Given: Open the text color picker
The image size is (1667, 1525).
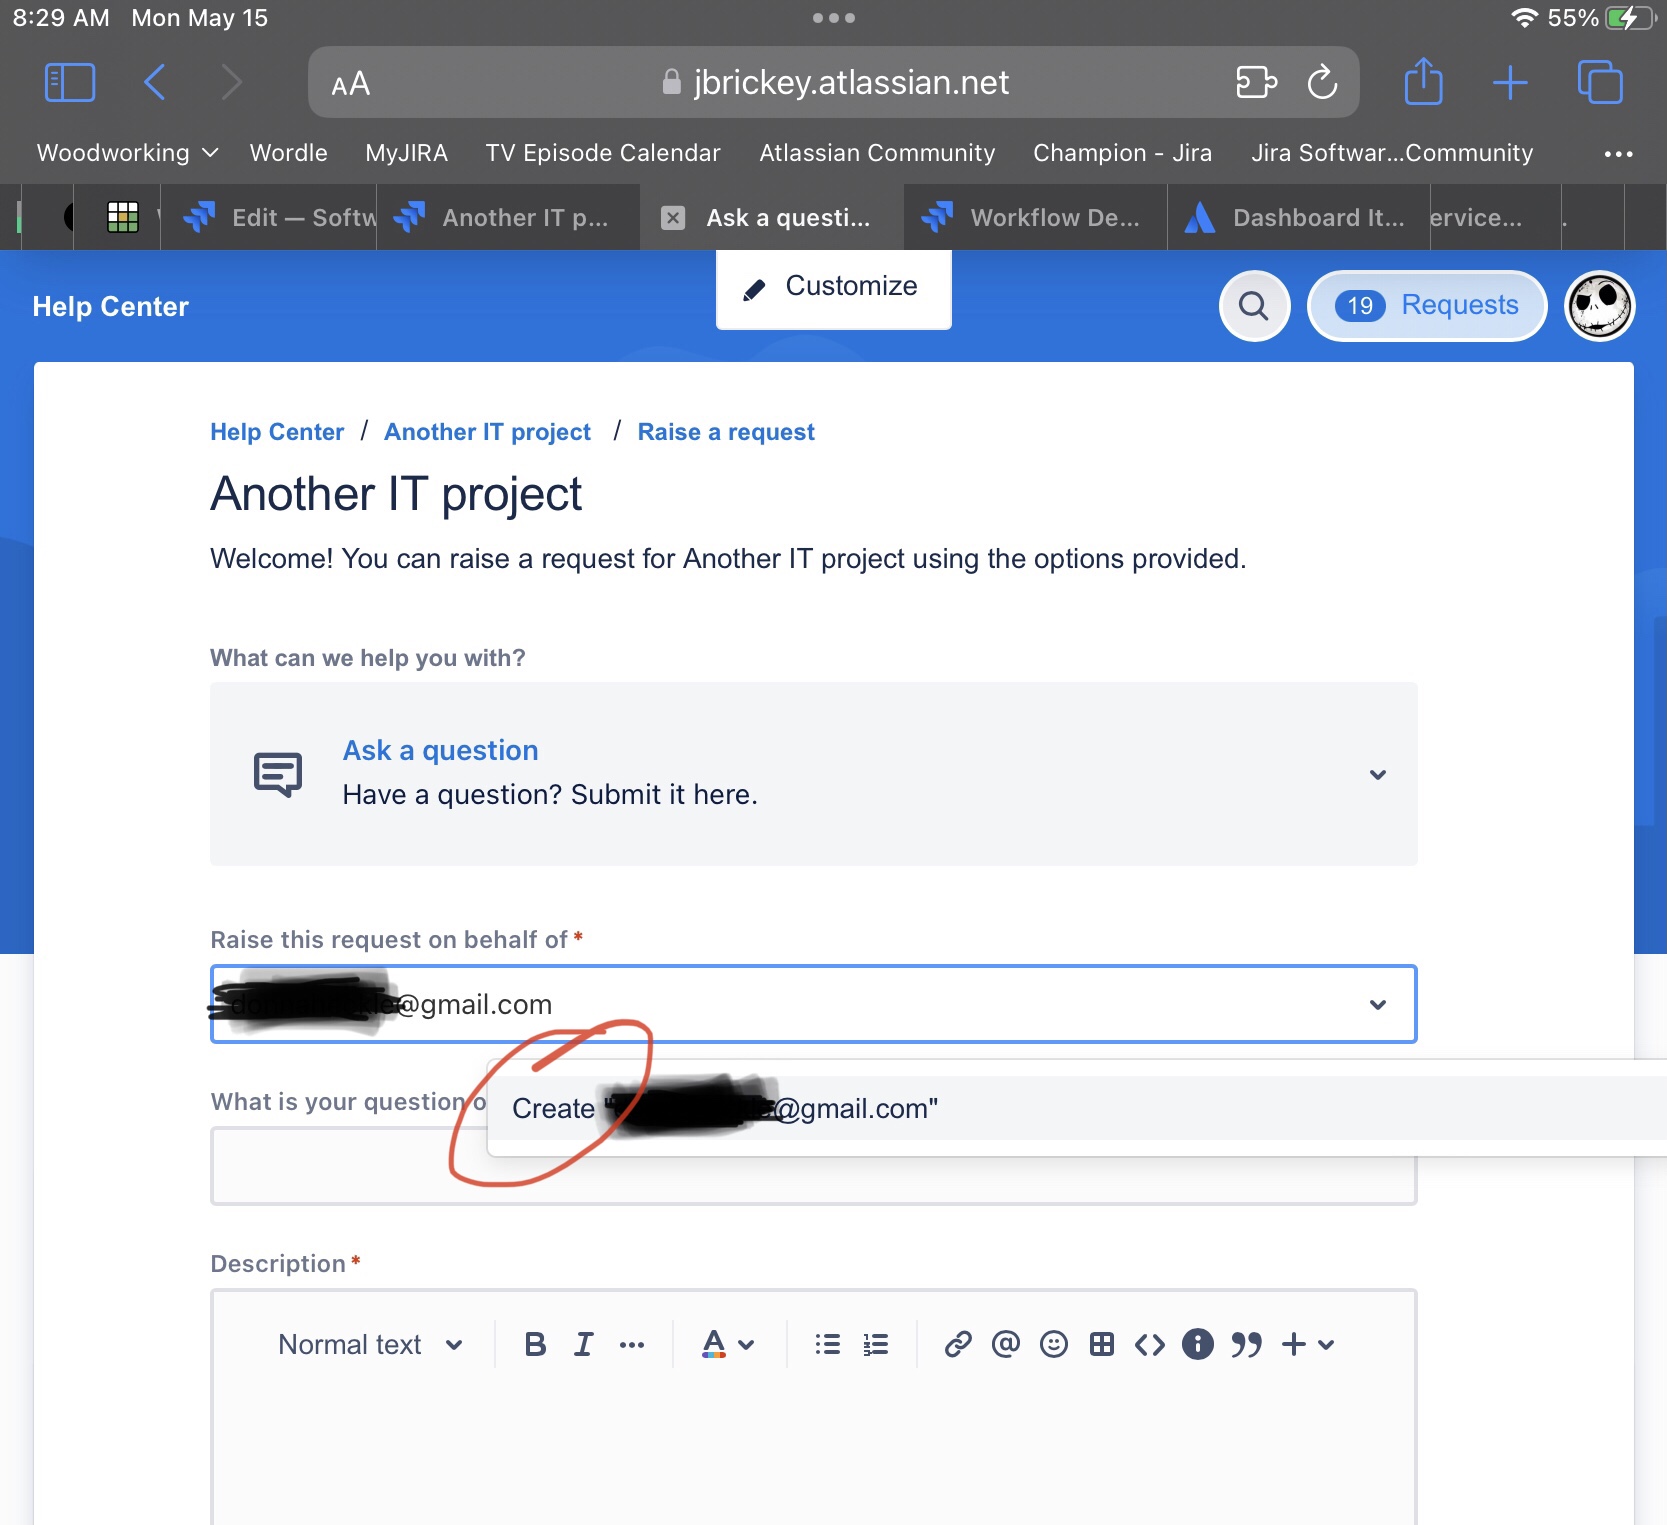Looking at the screenshot, I should [727, 1344].
